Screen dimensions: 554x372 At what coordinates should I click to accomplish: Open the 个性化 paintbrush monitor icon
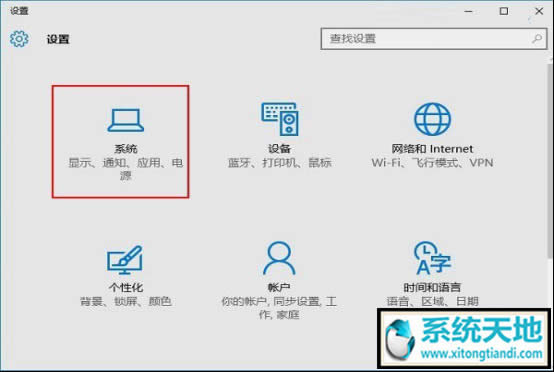tap(125, 260)
